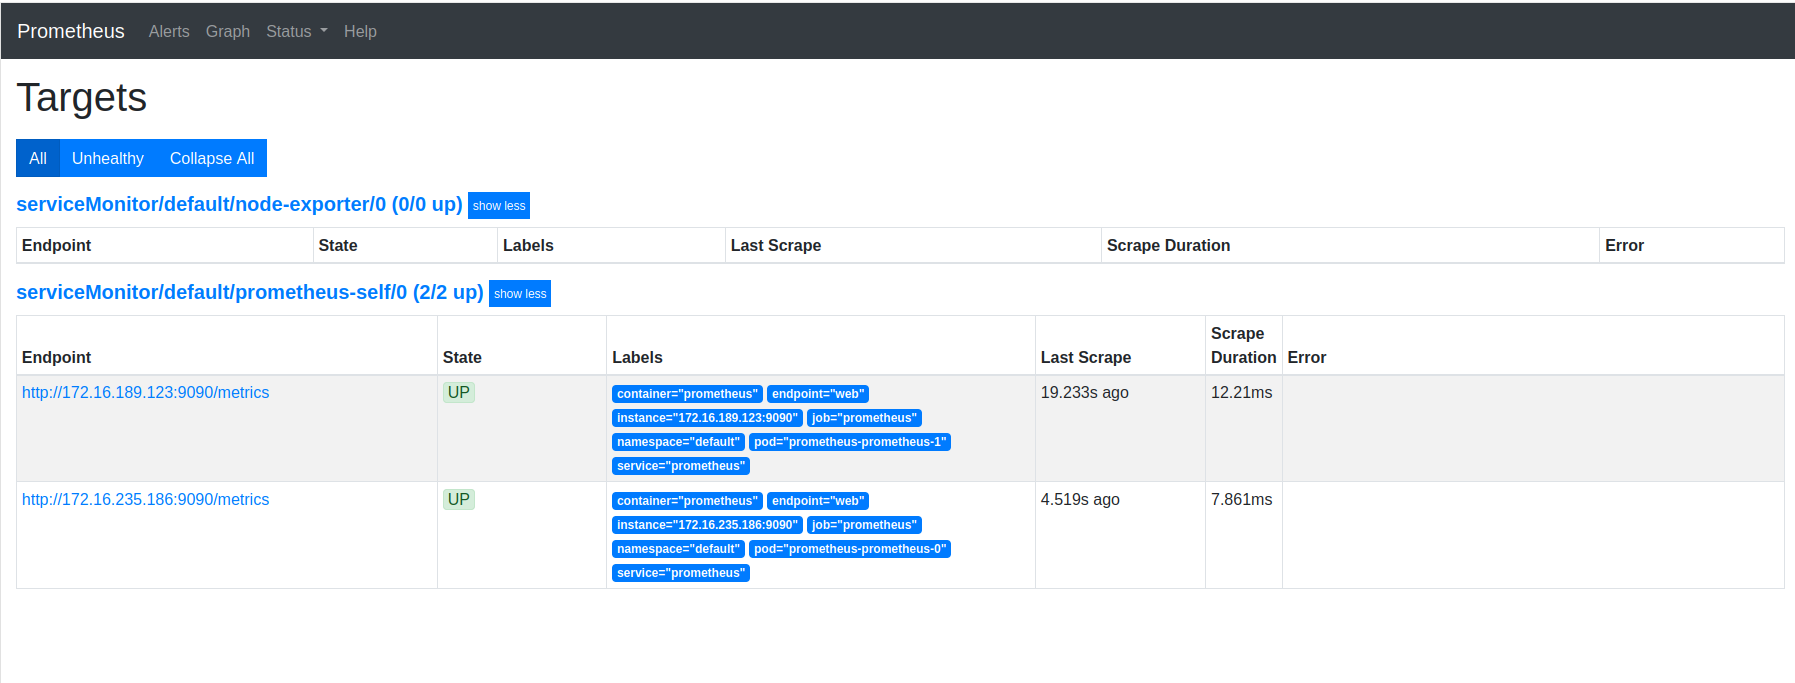Image resolution: width=1795 pixels, height=683 pixels.
Task: Collapse node-exporter section with show less
Action: point(499,206)
